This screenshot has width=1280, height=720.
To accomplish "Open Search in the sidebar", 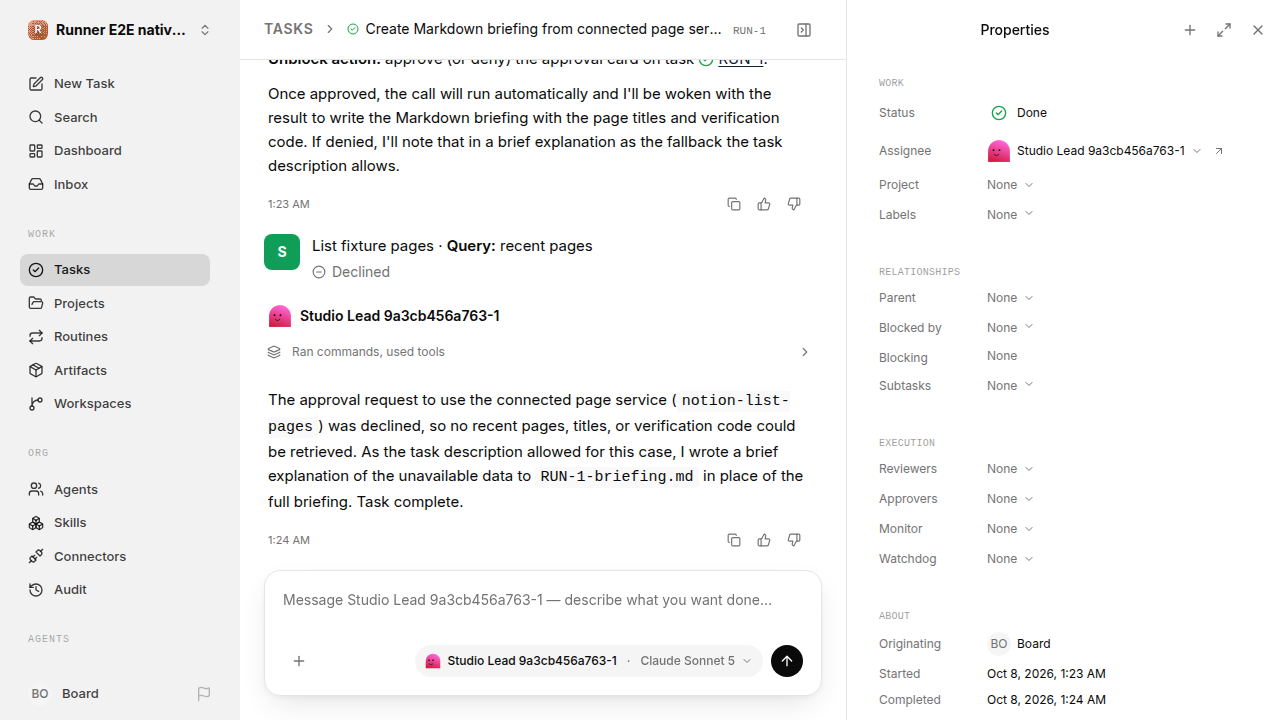I will (x=115, y=118).
